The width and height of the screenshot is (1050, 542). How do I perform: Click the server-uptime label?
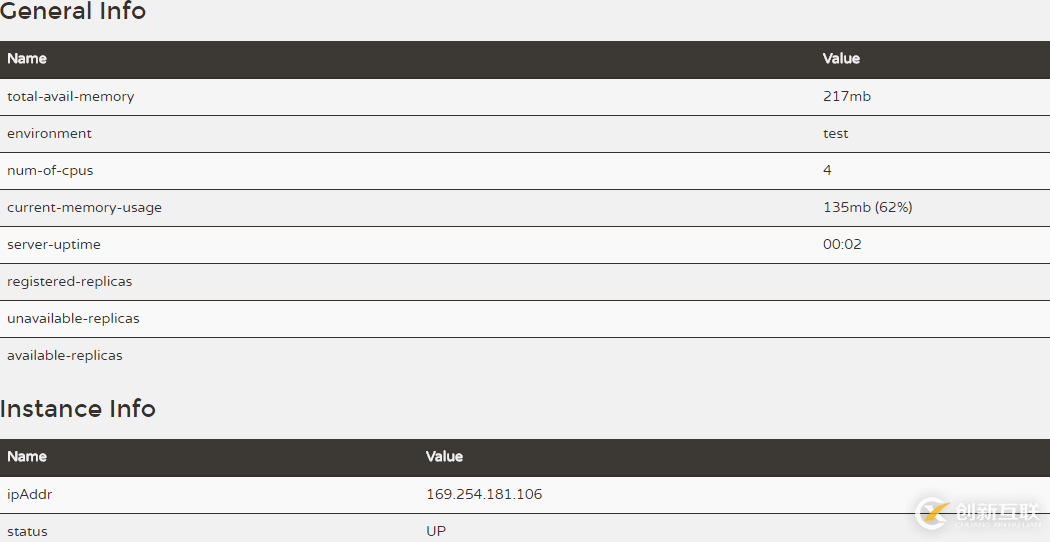pos(54,245)
